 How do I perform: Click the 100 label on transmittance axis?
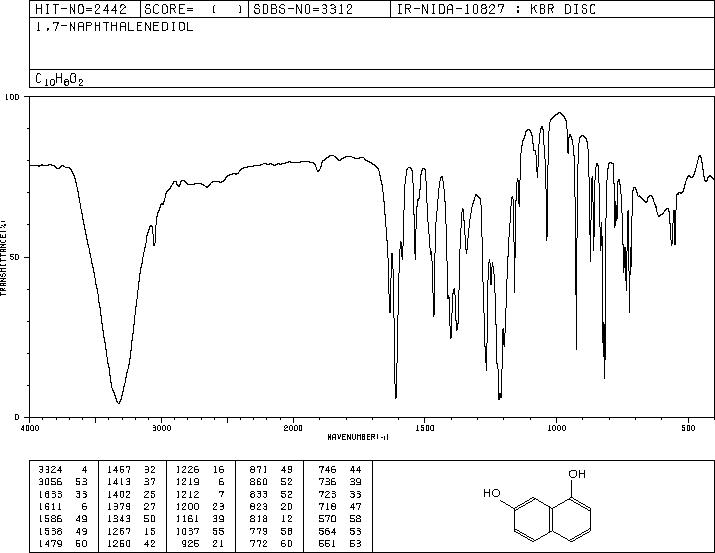12,97
